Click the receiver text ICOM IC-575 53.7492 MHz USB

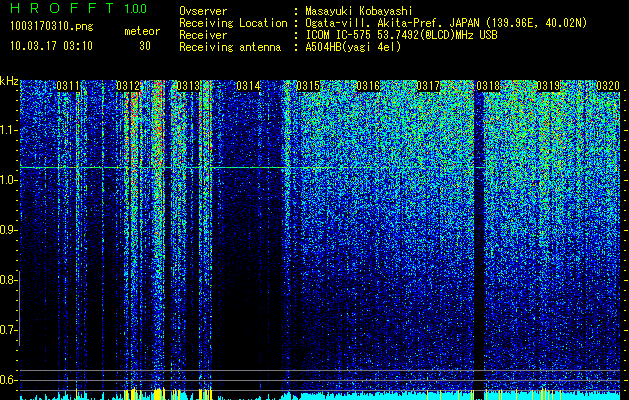401,35
